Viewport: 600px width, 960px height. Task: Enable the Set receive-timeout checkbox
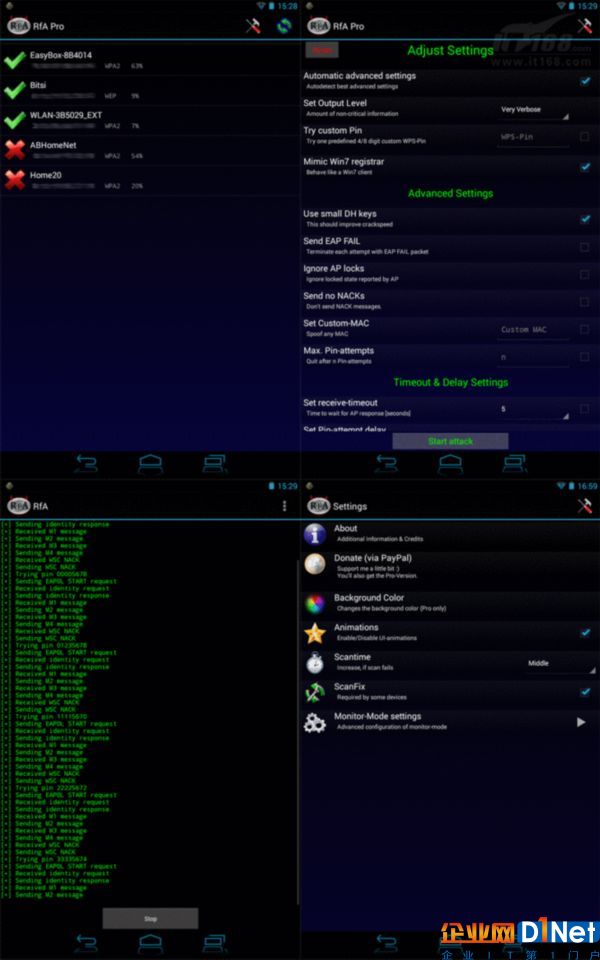pyautogui.click(x=585, y=408)
